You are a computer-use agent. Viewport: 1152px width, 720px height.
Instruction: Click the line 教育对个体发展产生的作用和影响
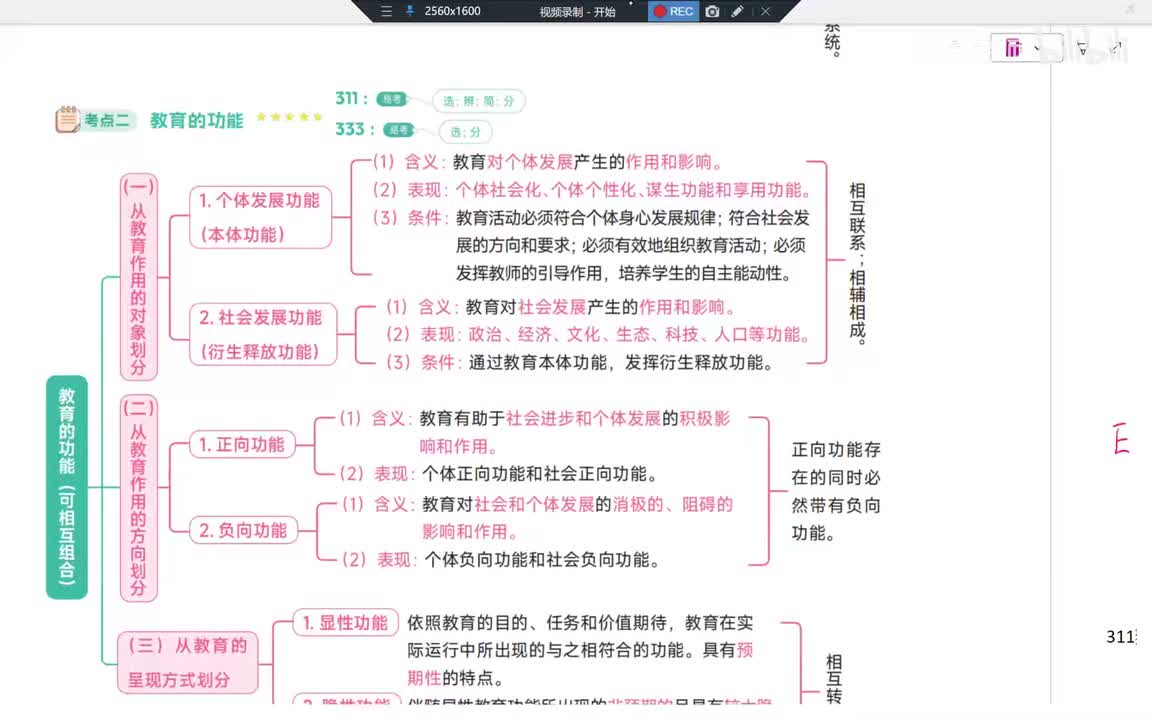[589, 162]
